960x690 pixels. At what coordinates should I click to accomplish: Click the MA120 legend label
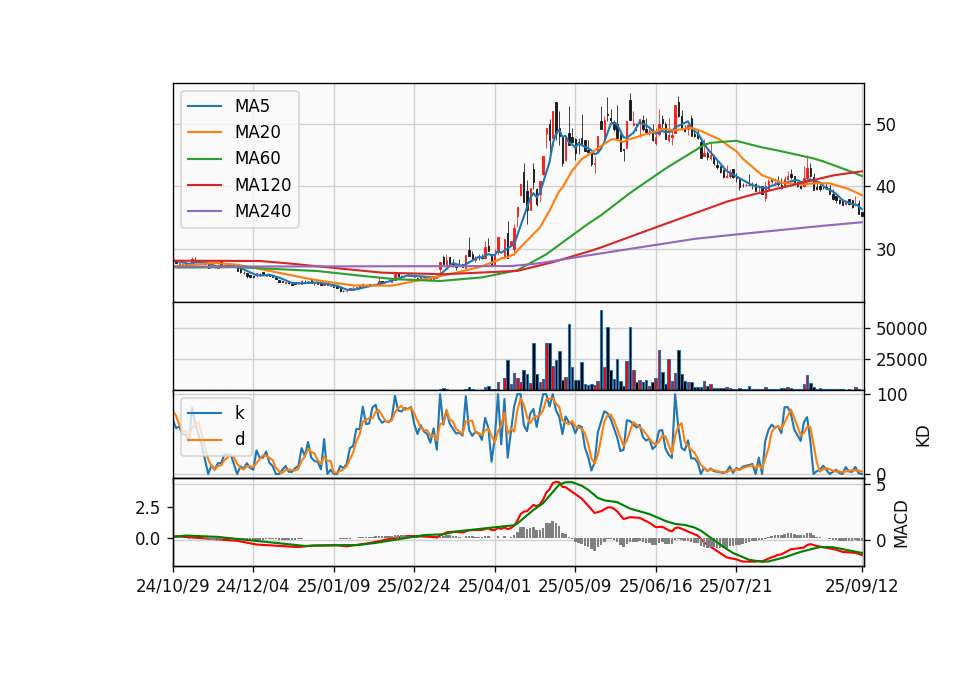pos(263,185)
